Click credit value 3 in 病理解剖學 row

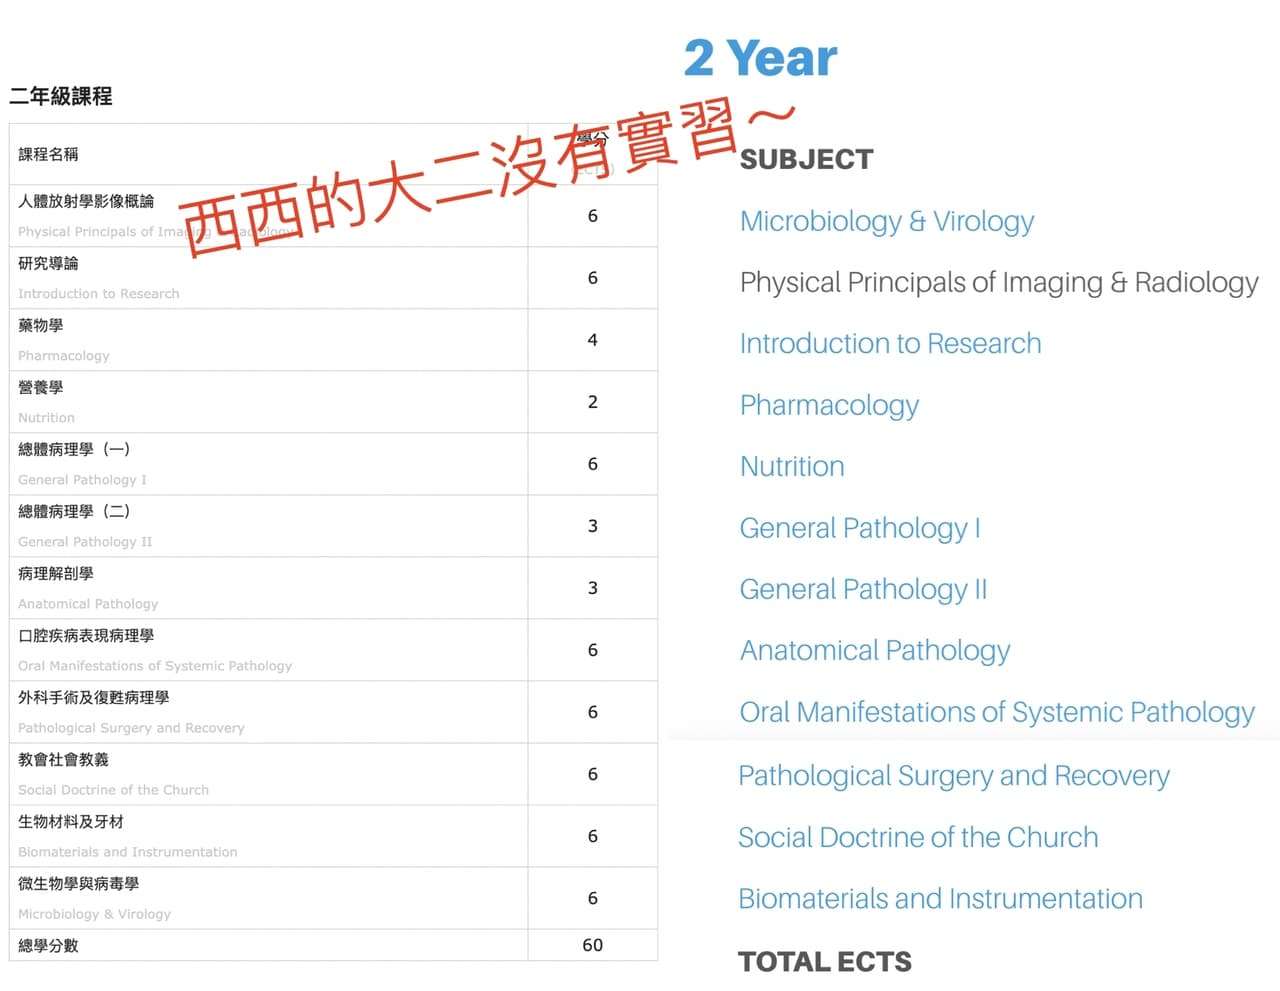[x=593, y=588]
